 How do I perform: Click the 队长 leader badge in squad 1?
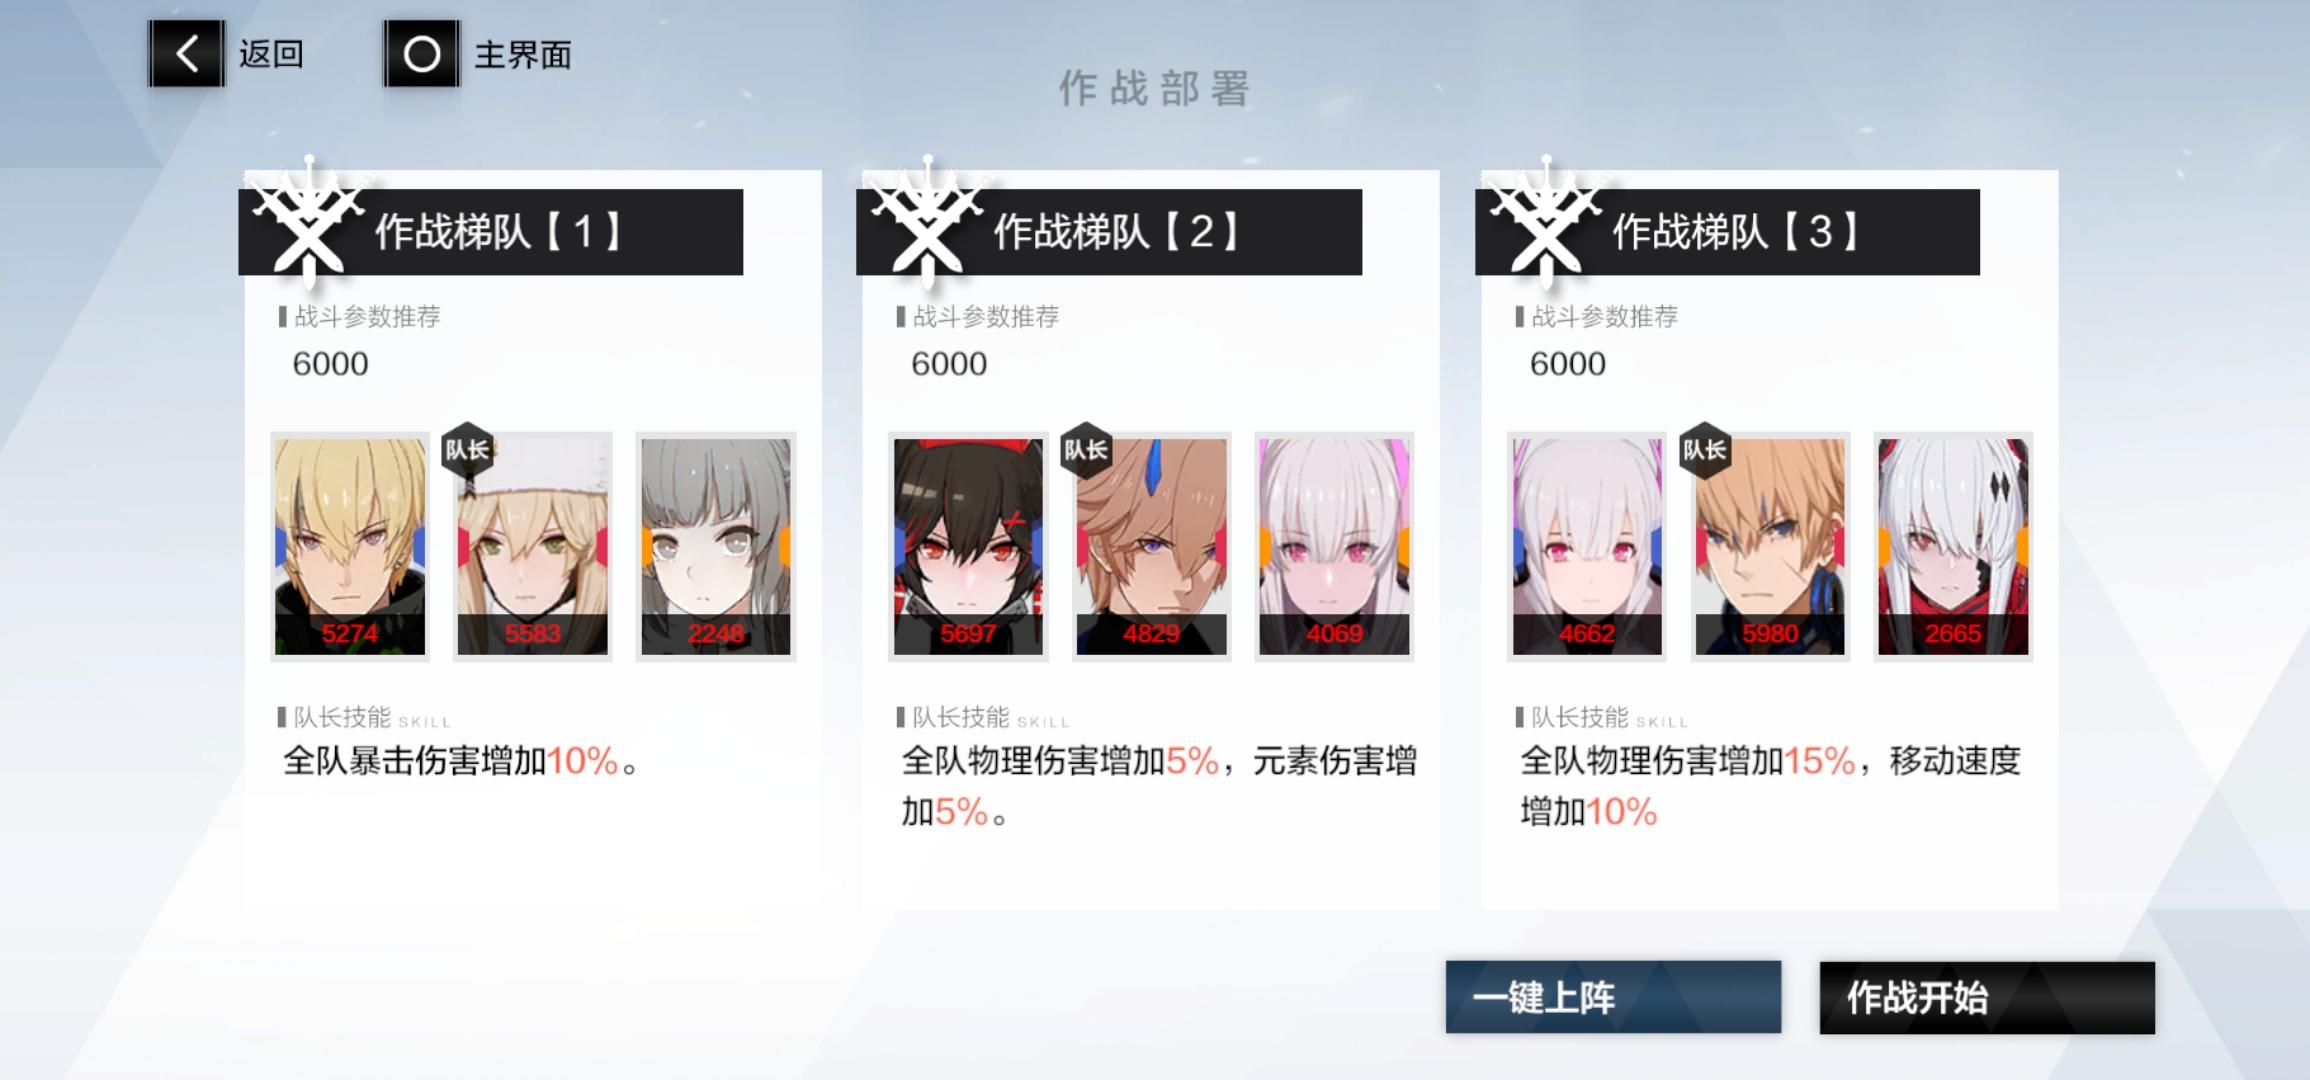click(x=468, y=450)
